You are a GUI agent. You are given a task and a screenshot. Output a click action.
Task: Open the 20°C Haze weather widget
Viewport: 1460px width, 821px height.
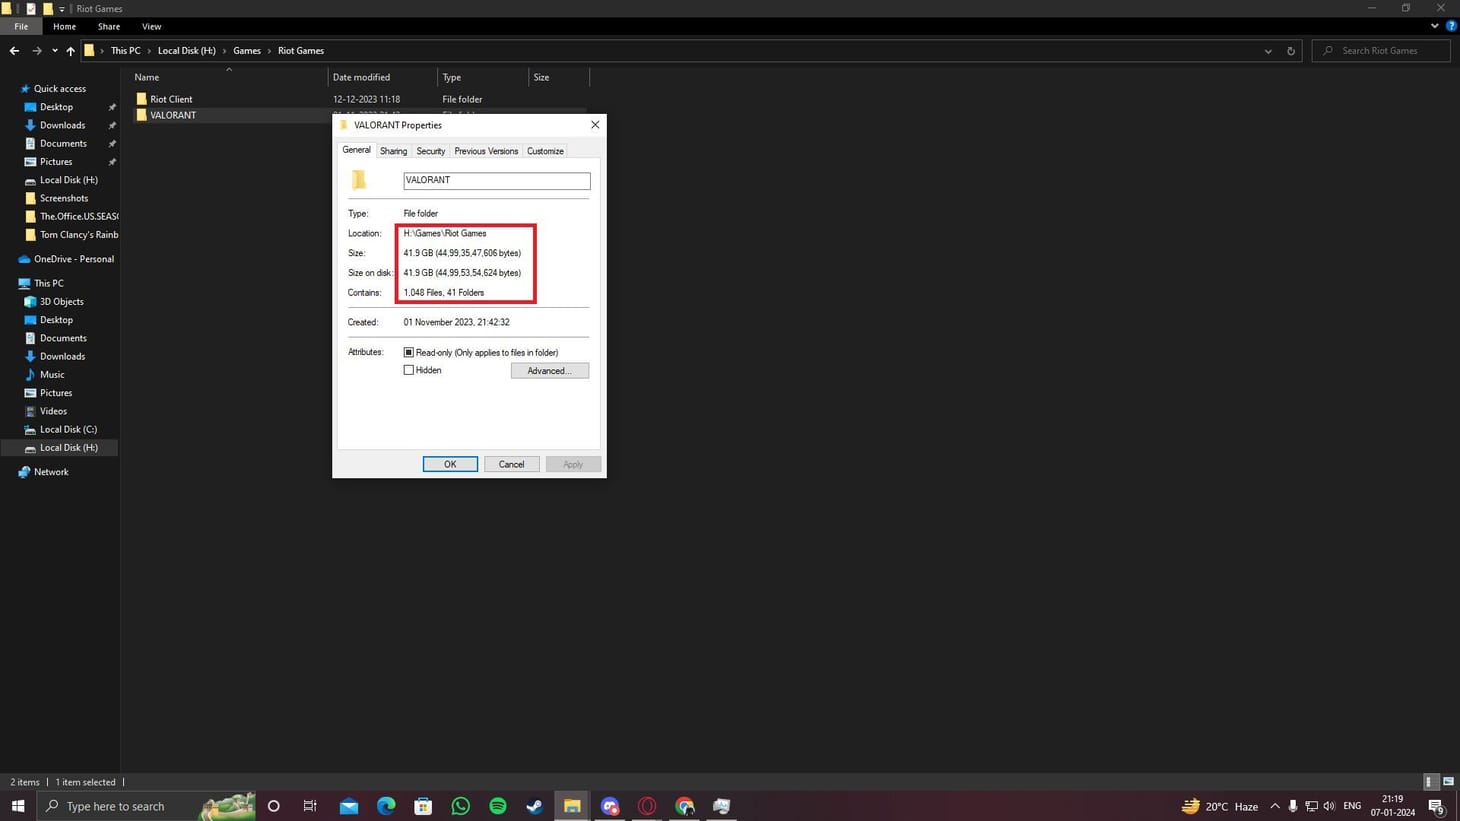1215,806
